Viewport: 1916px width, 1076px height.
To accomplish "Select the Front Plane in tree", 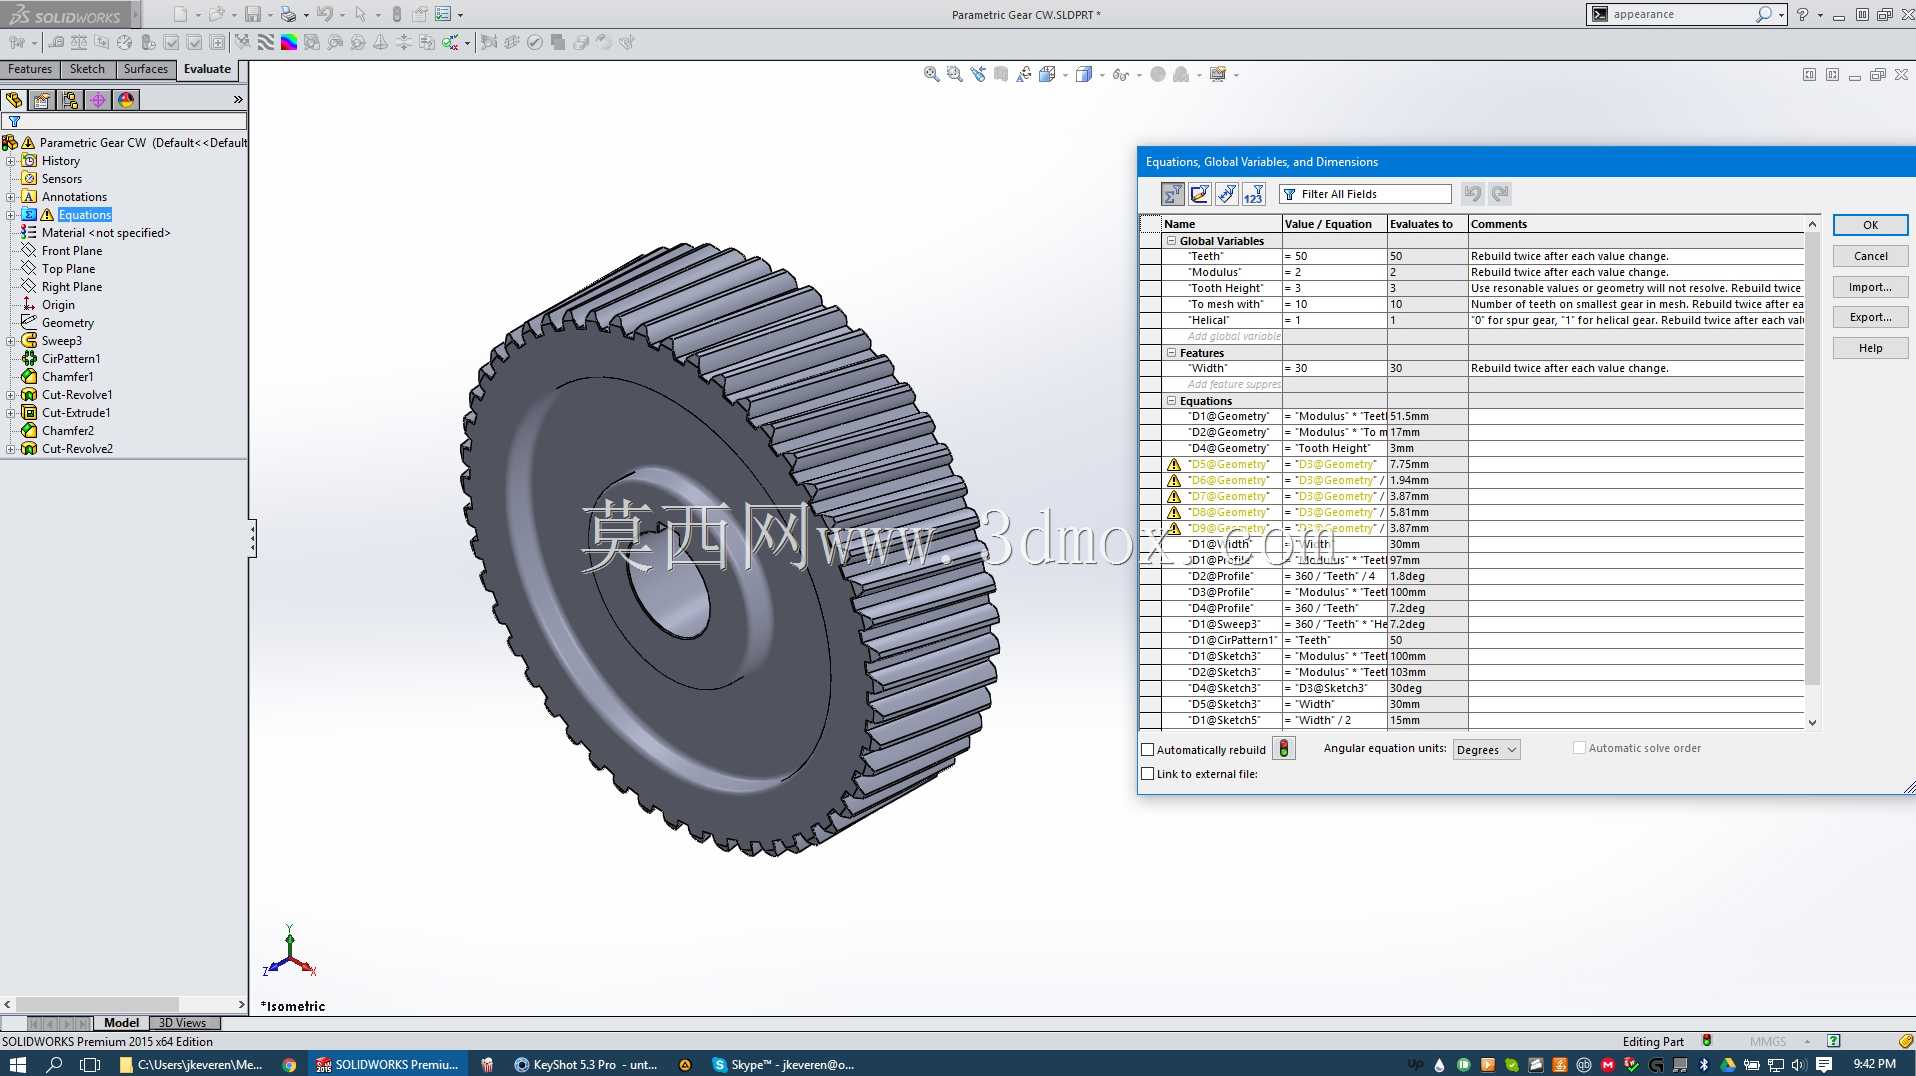I will (72, 251).
